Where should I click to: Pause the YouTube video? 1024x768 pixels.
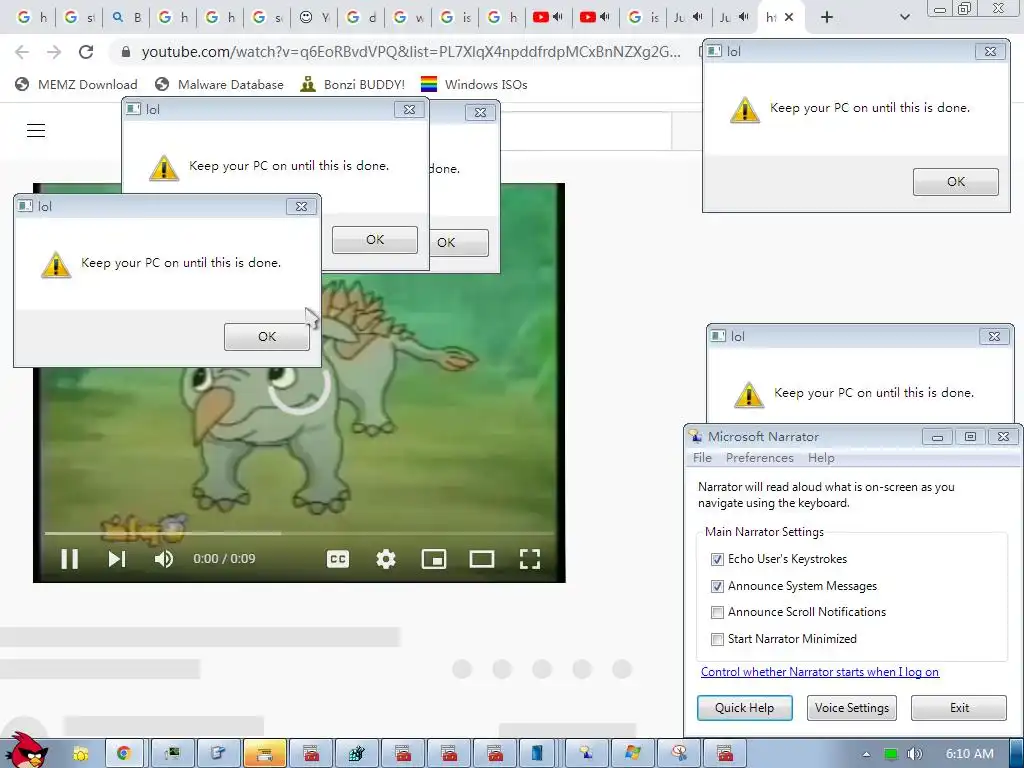pyautogui.click(x=69, y=559)
